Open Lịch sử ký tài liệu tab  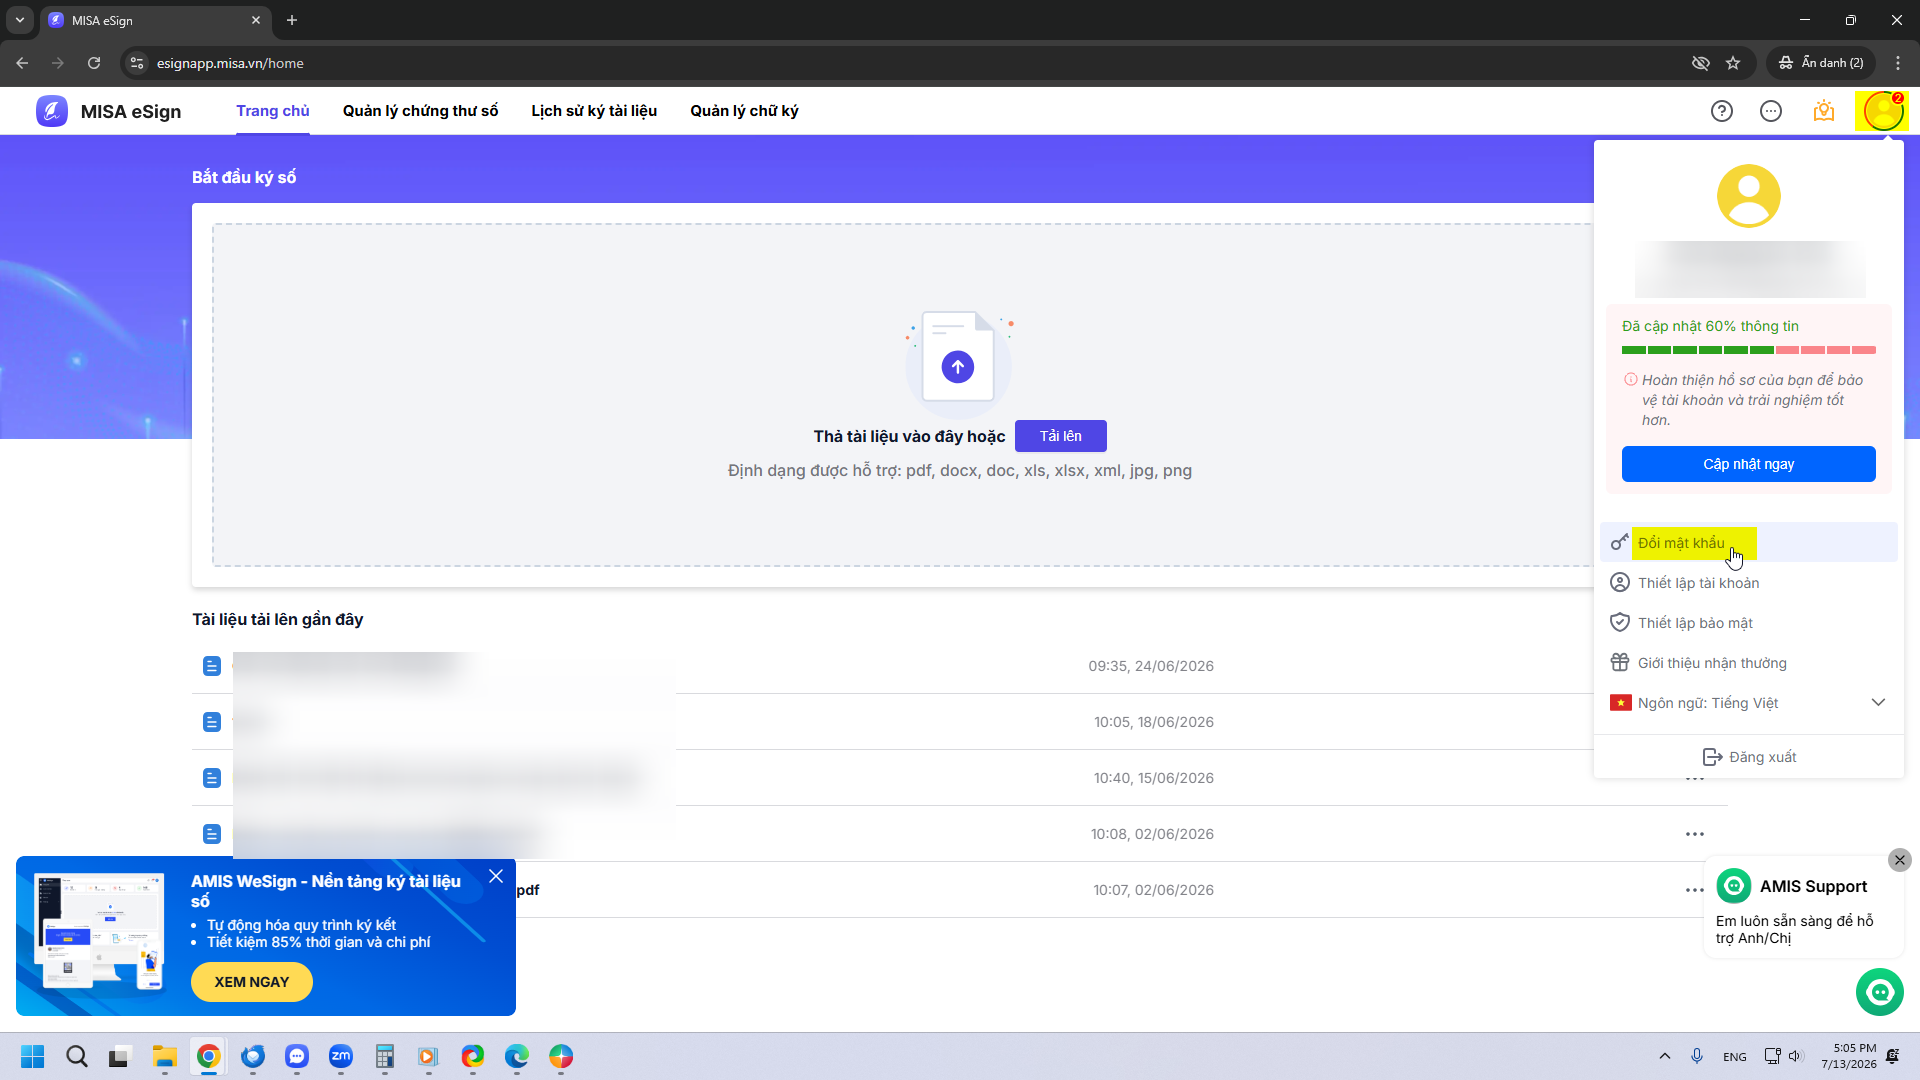point(594,111)
